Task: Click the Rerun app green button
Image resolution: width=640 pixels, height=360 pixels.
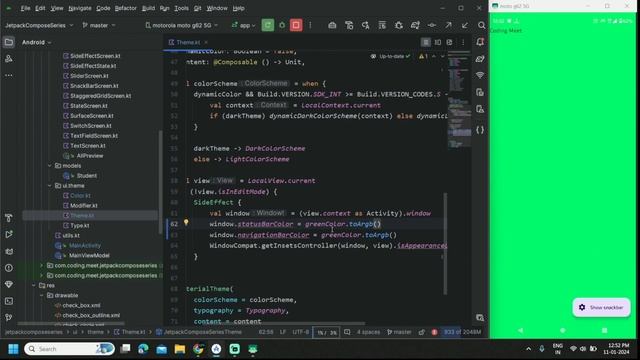Action: point(268,25)
